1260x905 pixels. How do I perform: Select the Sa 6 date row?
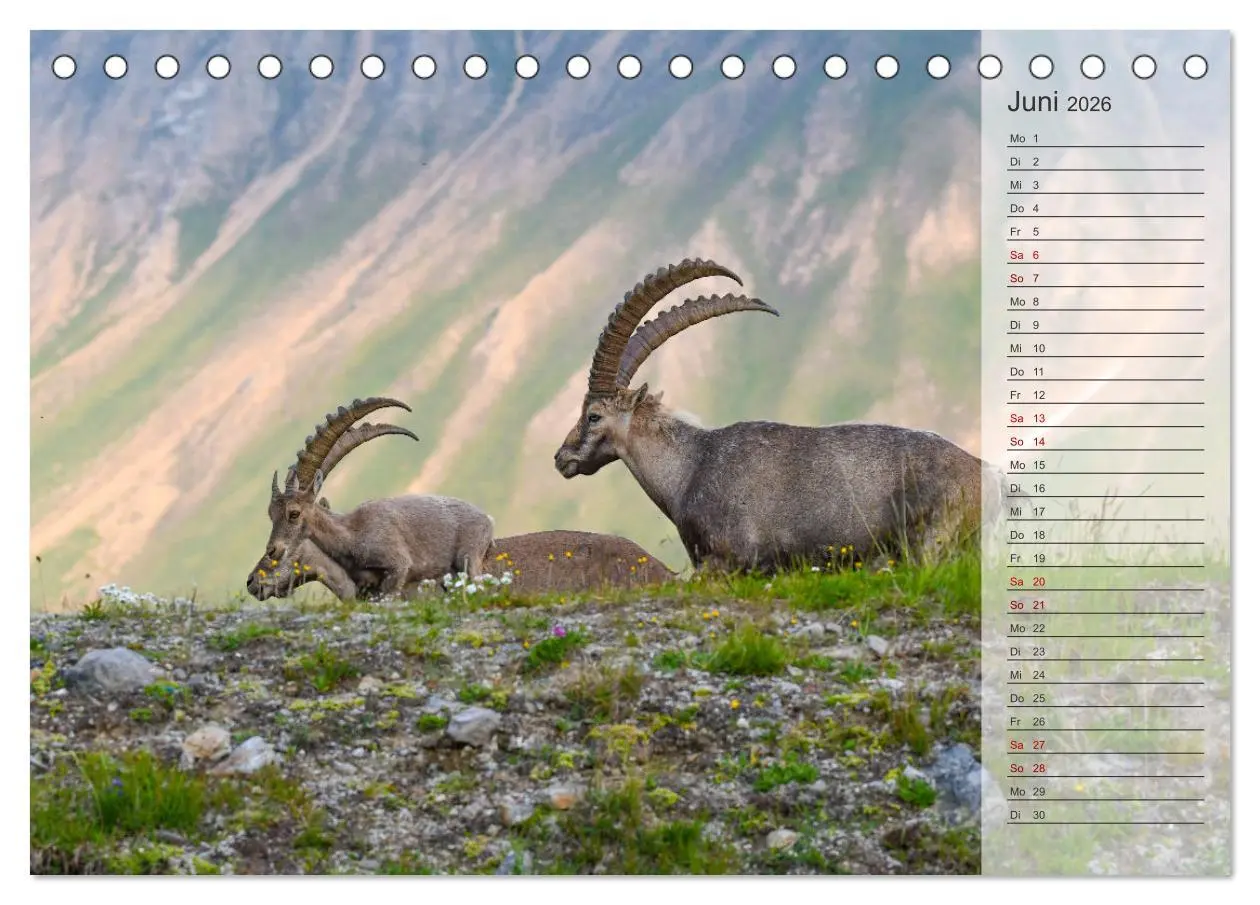(1105, 255)
